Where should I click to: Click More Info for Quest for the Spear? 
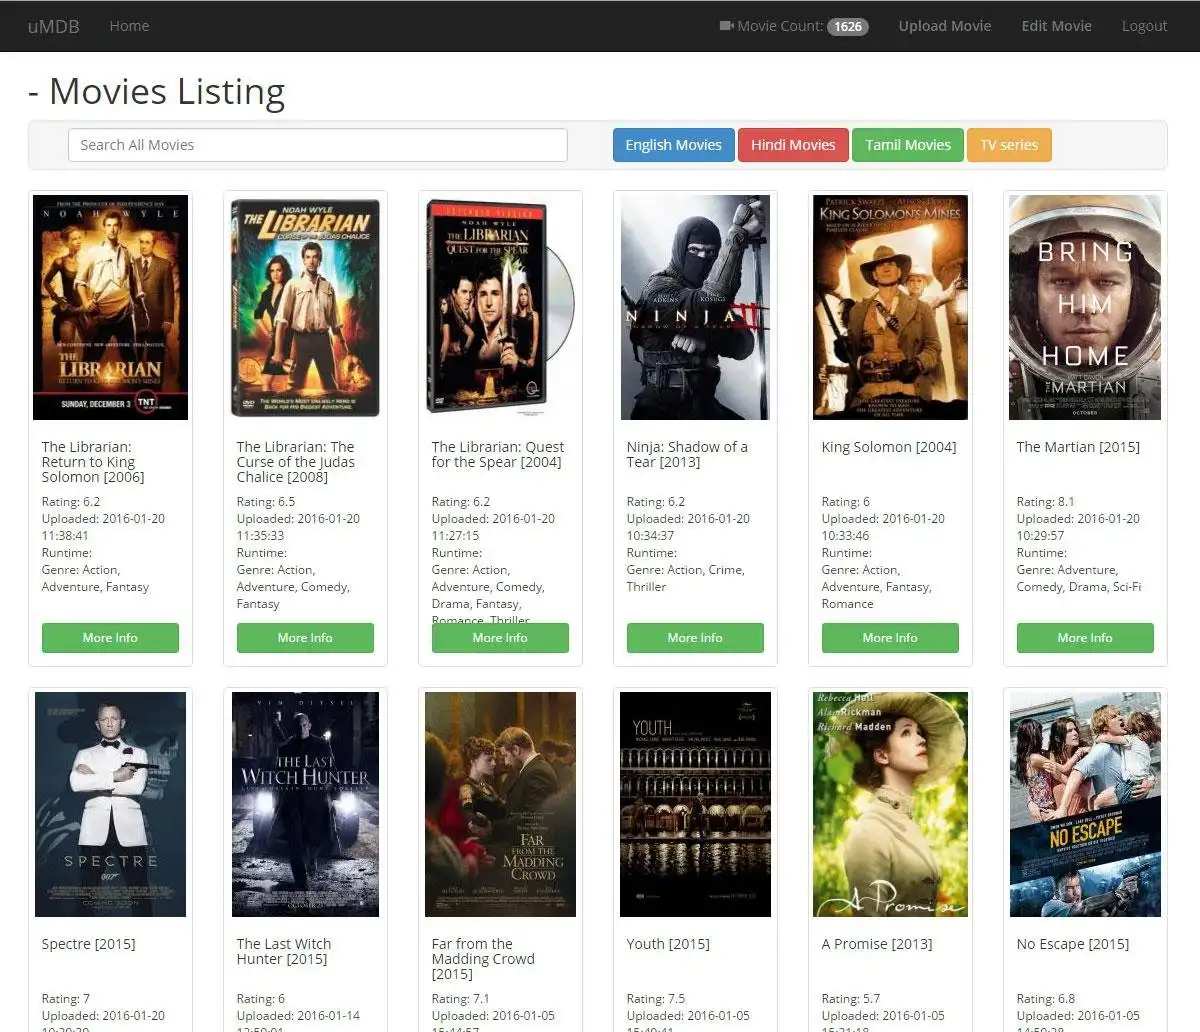click(x=500, y=638)
